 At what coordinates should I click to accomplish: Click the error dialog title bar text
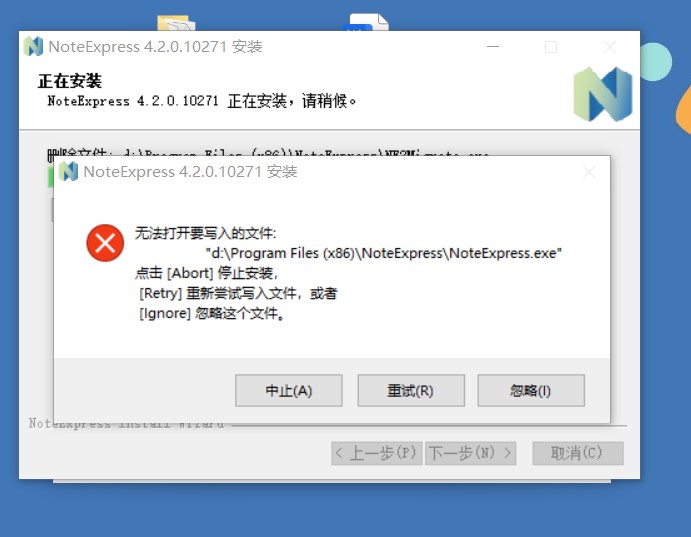pyautogui.click(x=190, y=171)
